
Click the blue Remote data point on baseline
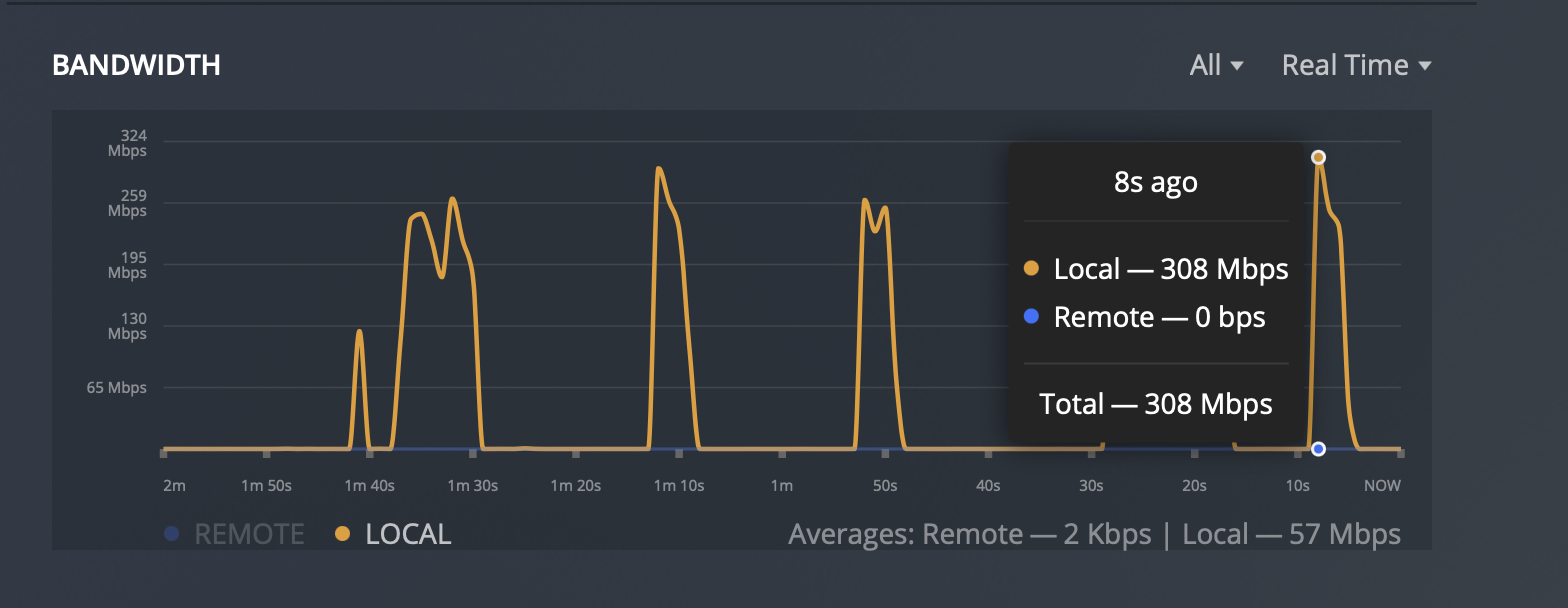[1318, 449]
